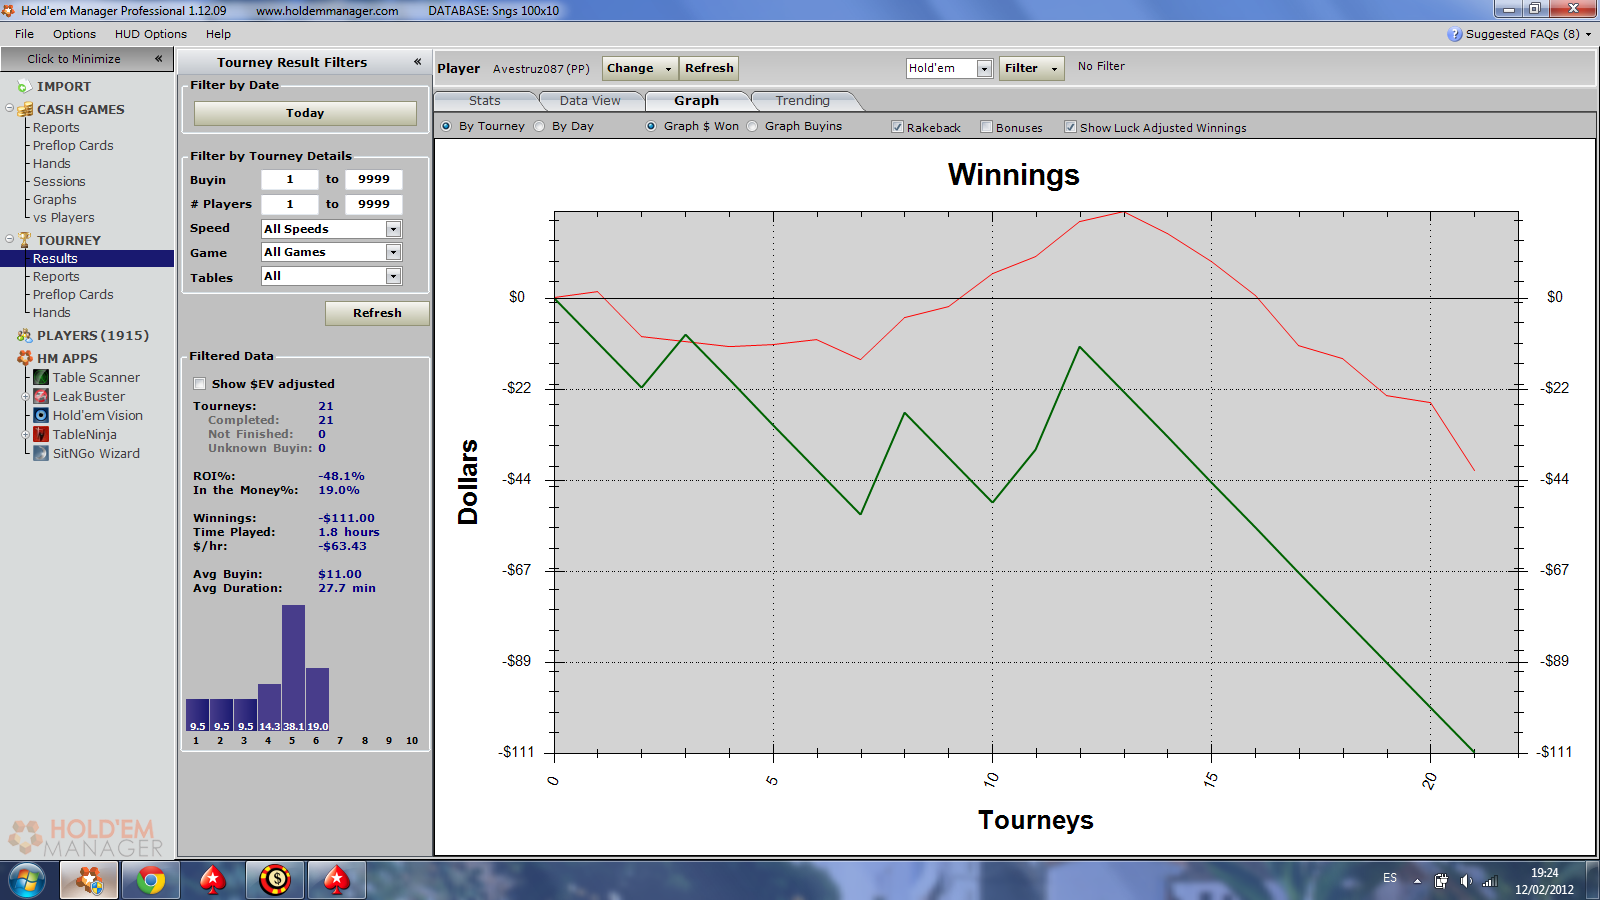Viewport: 1600px width, 900px height.
Task: Select Graph Buyins radio button
Action: coord(752,126)
